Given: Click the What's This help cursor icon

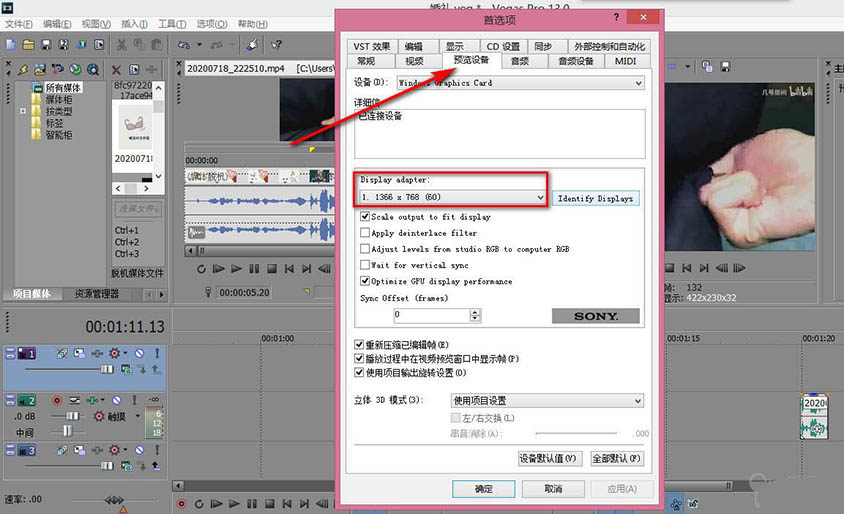Looking at the screenshot, I should tap(277, 45).
